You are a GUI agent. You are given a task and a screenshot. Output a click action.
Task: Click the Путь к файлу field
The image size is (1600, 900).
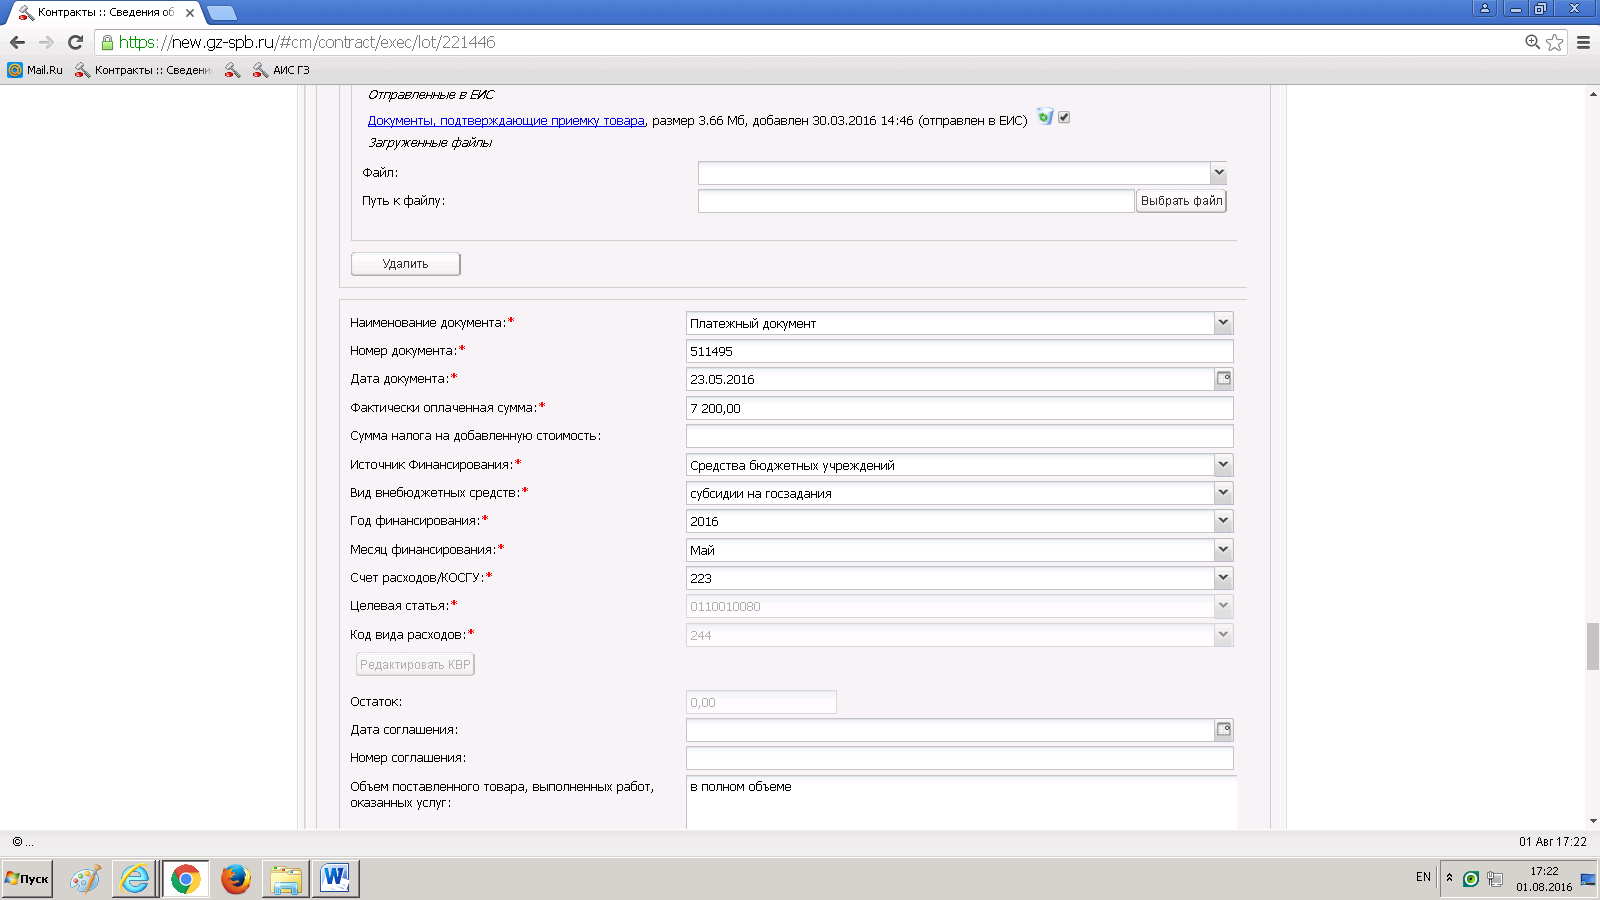[x=915, y=201]
